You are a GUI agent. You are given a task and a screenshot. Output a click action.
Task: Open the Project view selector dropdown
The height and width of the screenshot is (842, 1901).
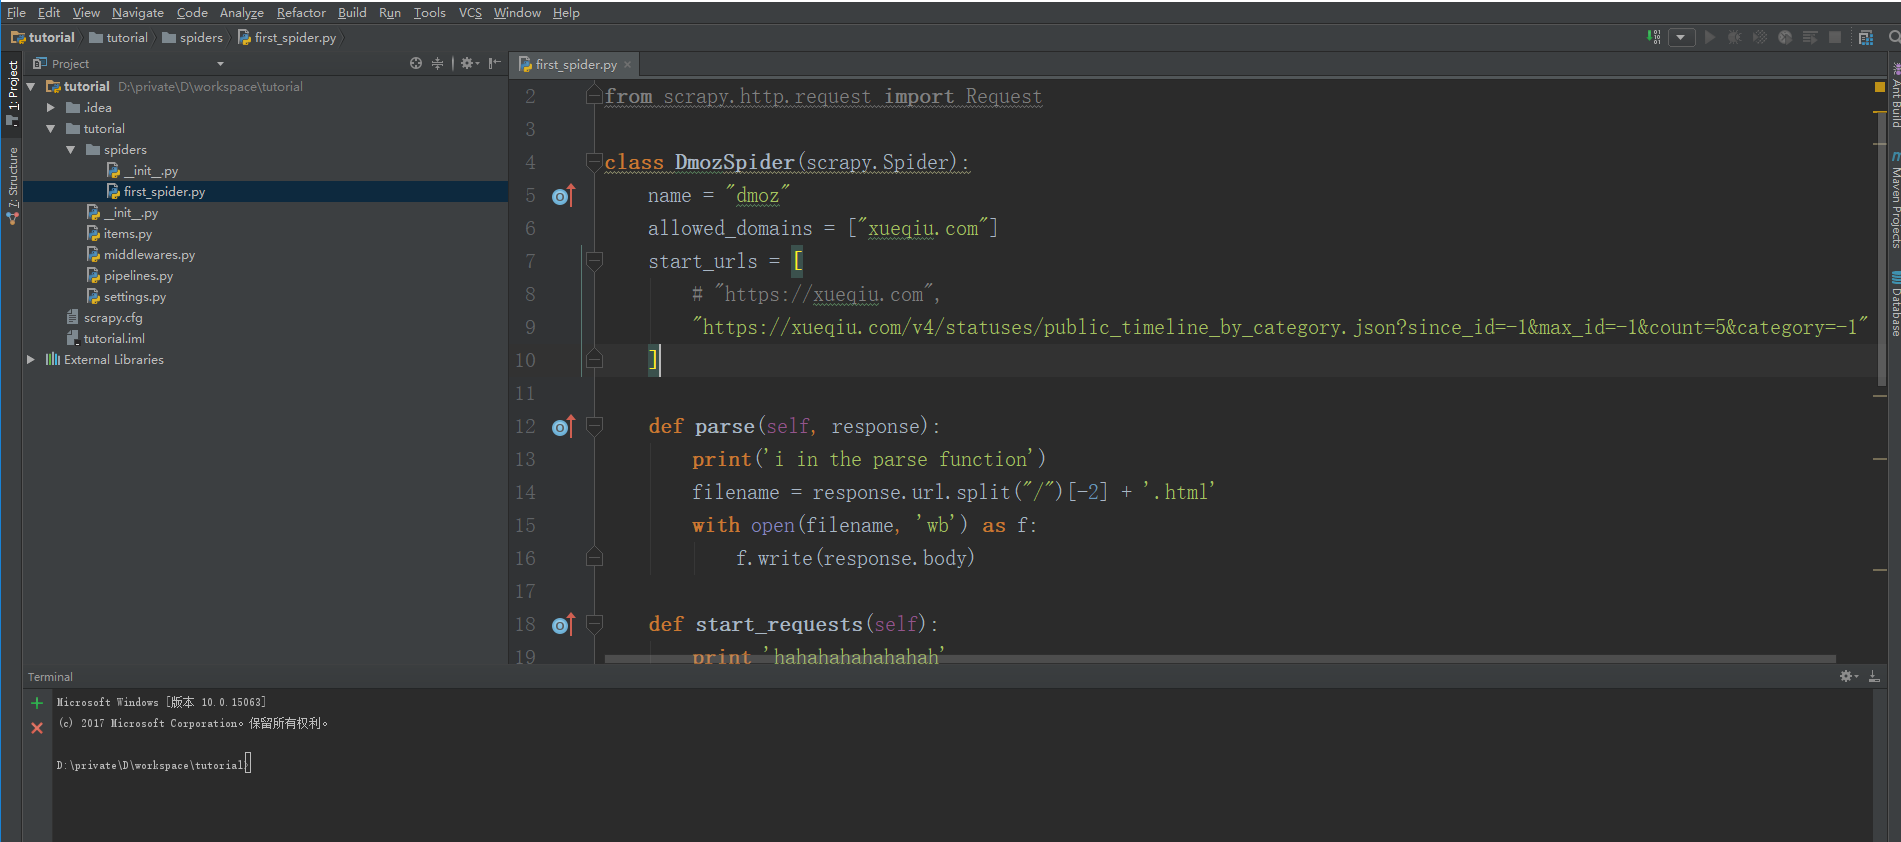(220, 64)
